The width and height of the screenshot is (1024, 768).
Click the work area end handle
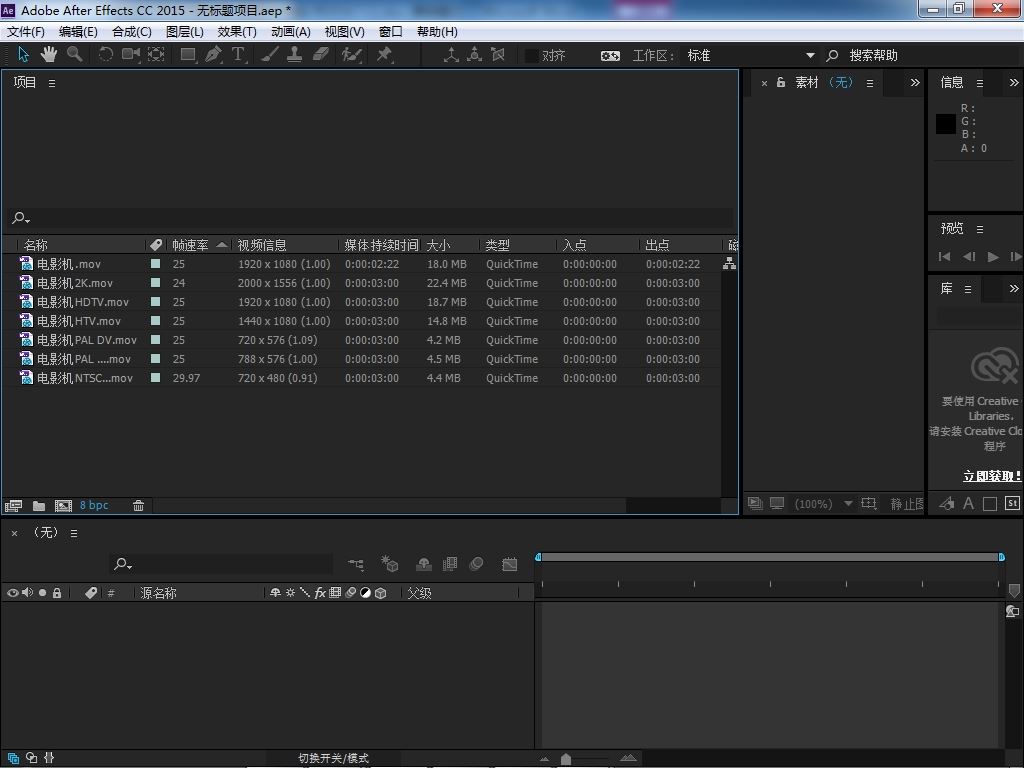click(1001, 557)
